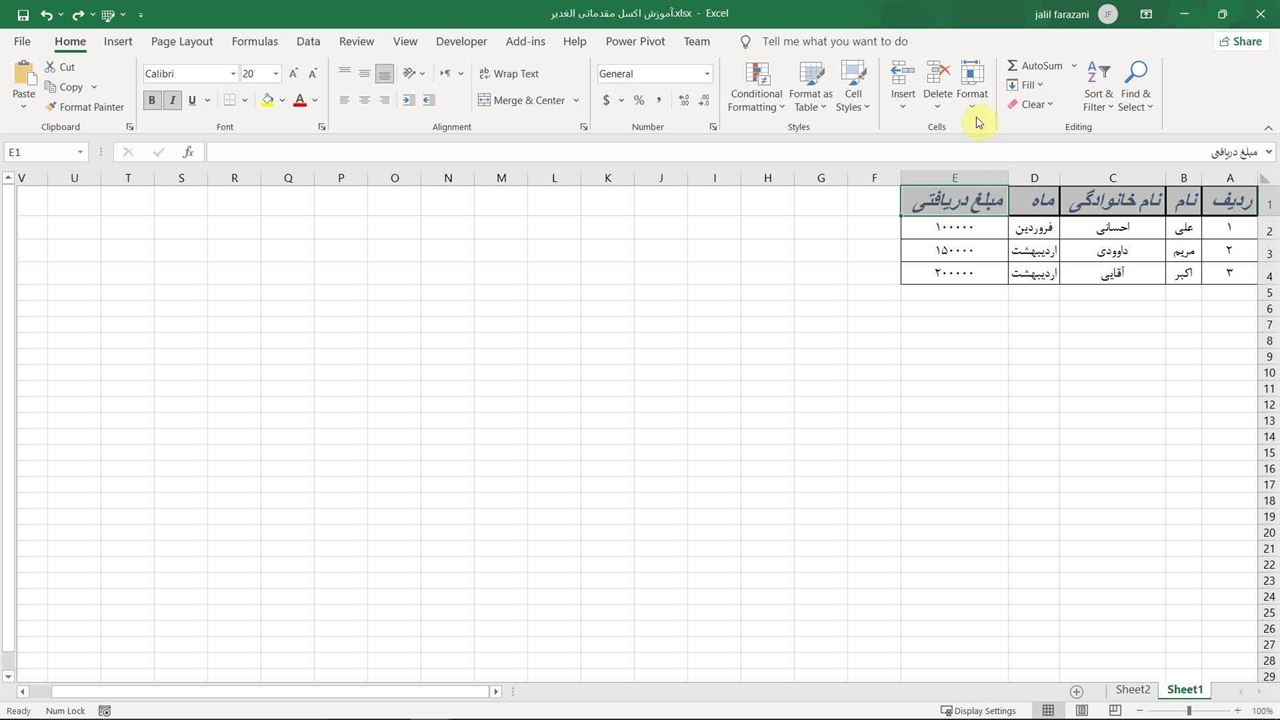Open the font size dropdown arrow
This screenshot has width=1280, height=720.
click(x=276, y=74)
